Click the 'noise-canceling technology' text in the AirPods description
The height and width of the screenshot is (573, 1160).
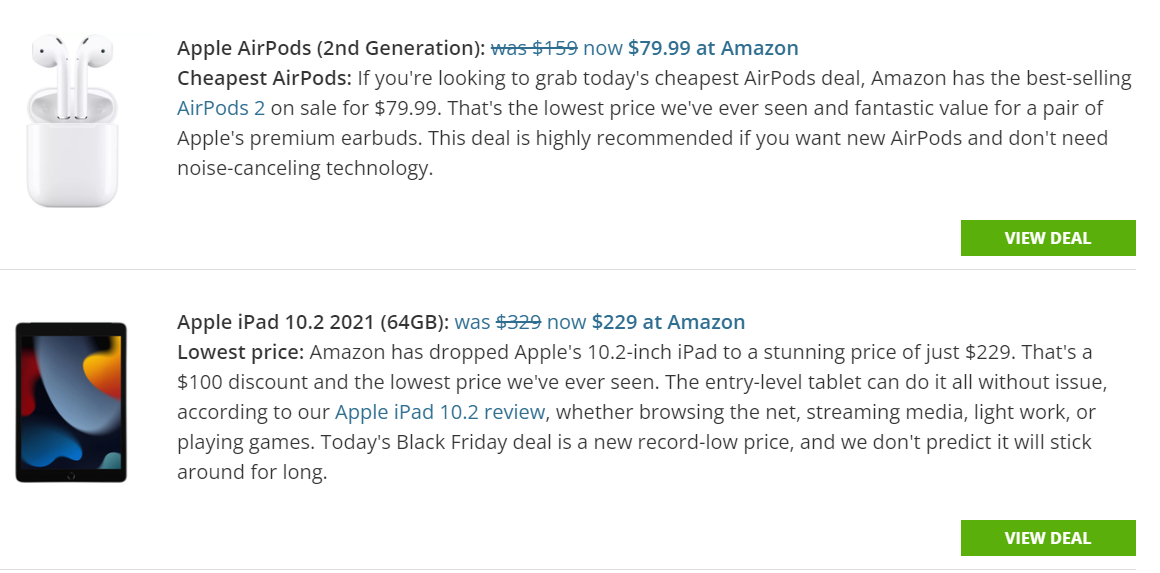(x=305, y=169)
